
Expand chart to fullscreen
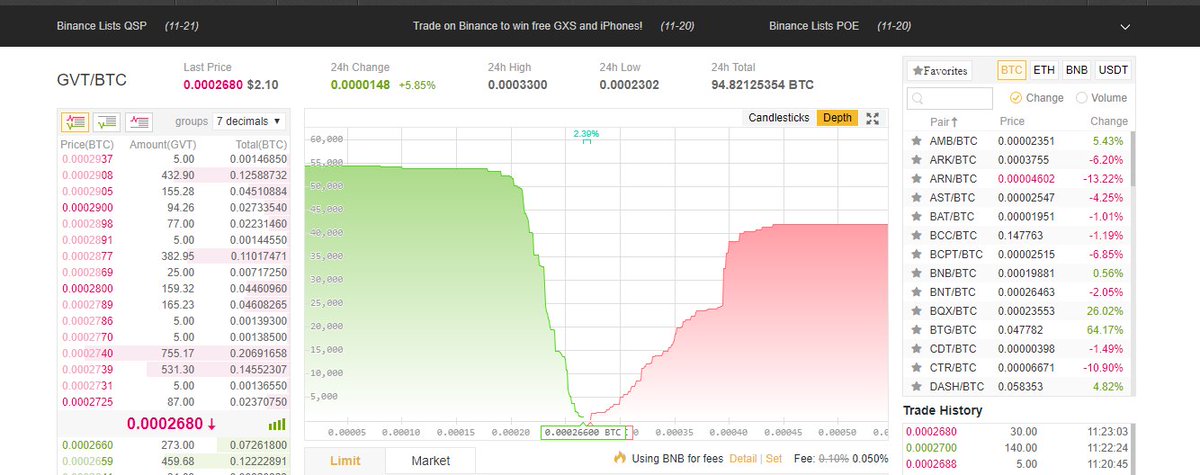coord(872,118)
